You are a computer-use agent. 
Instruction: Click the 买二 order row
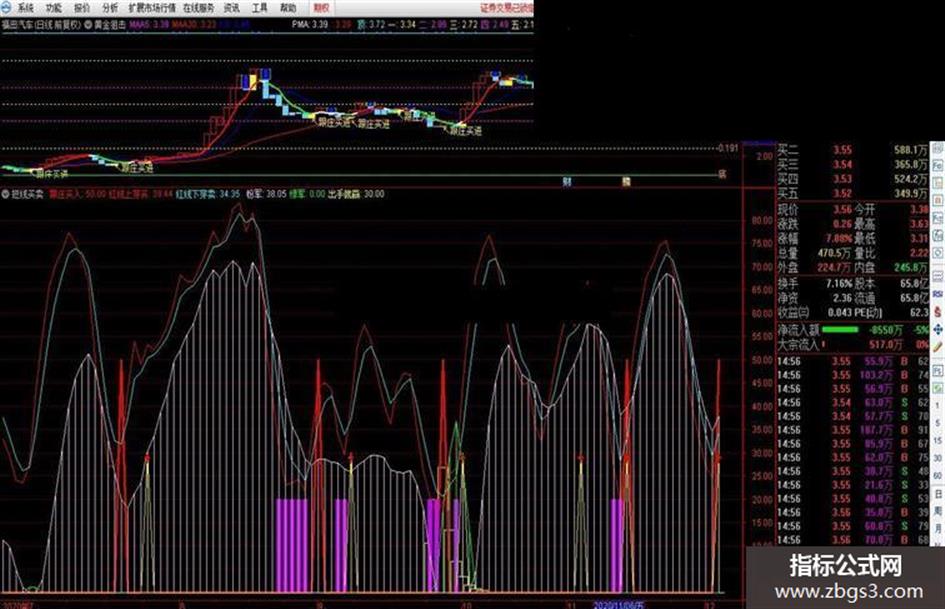click(852, 150)
